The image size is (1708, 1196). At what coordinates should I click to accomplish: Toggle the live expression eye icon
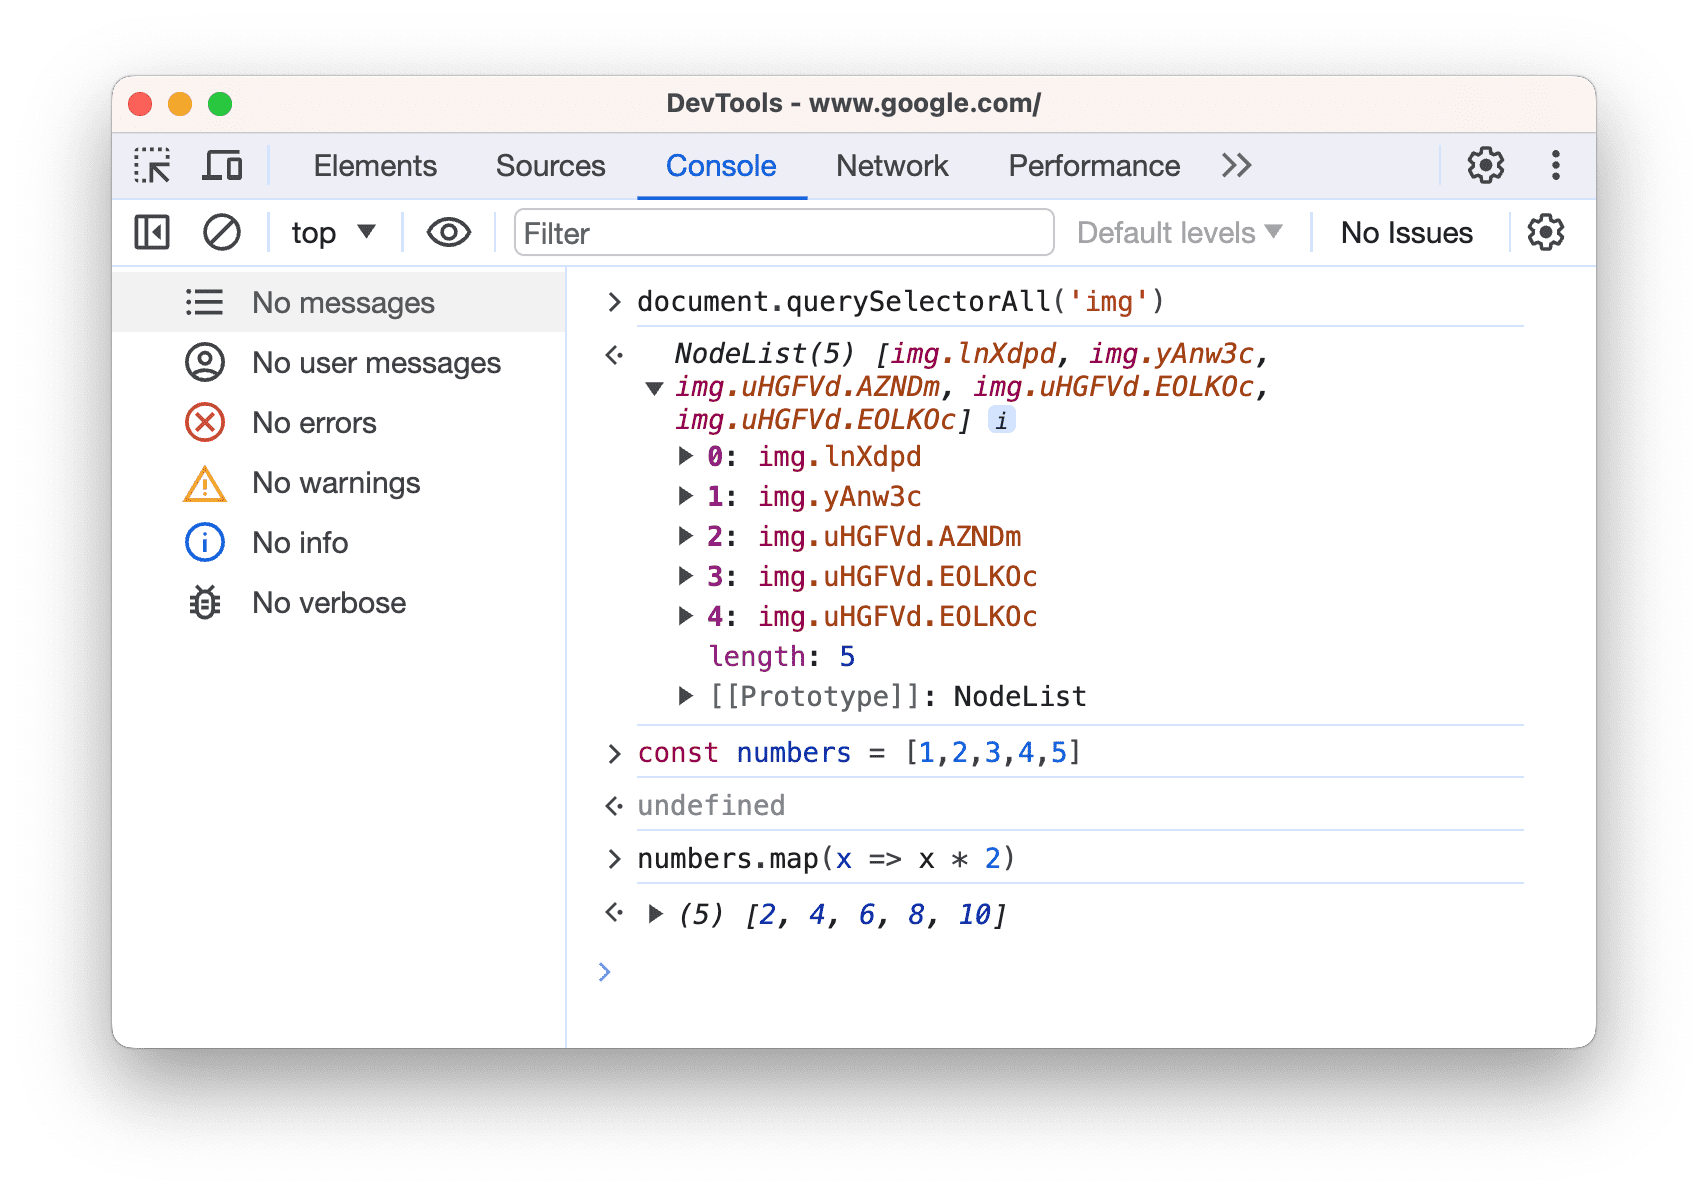[x=447, y=232]
